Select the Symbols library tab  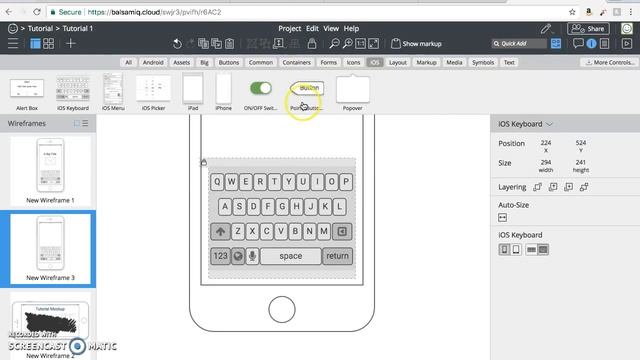point(483,62)
